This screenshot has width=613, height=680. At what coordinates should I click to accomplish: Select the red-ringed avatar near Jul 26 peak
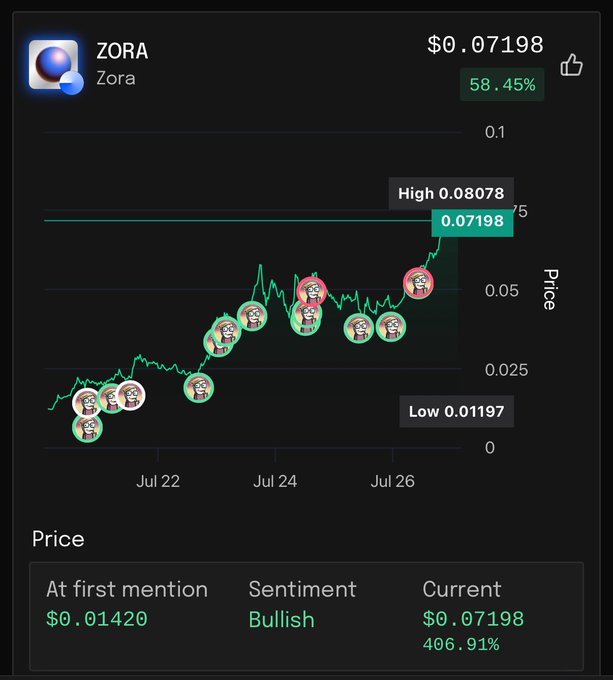tap(418, 283)
